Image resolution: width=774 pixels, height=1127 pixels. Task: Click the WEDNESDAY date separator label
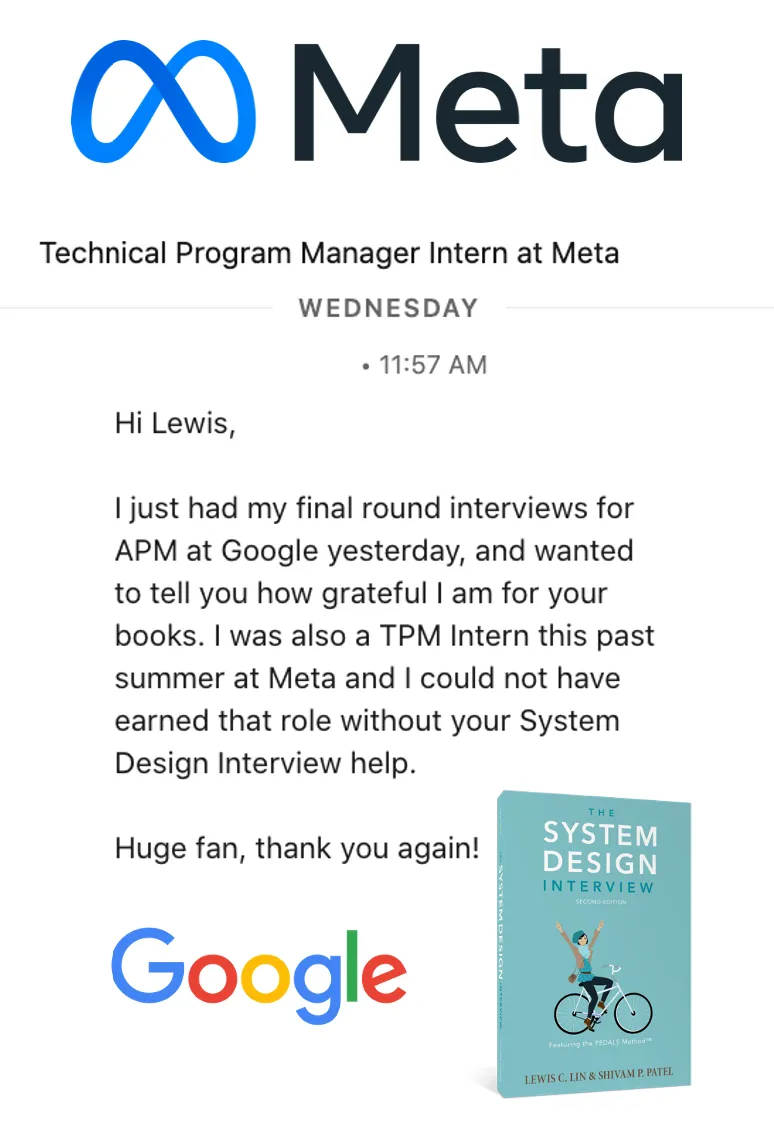[388, 308]
